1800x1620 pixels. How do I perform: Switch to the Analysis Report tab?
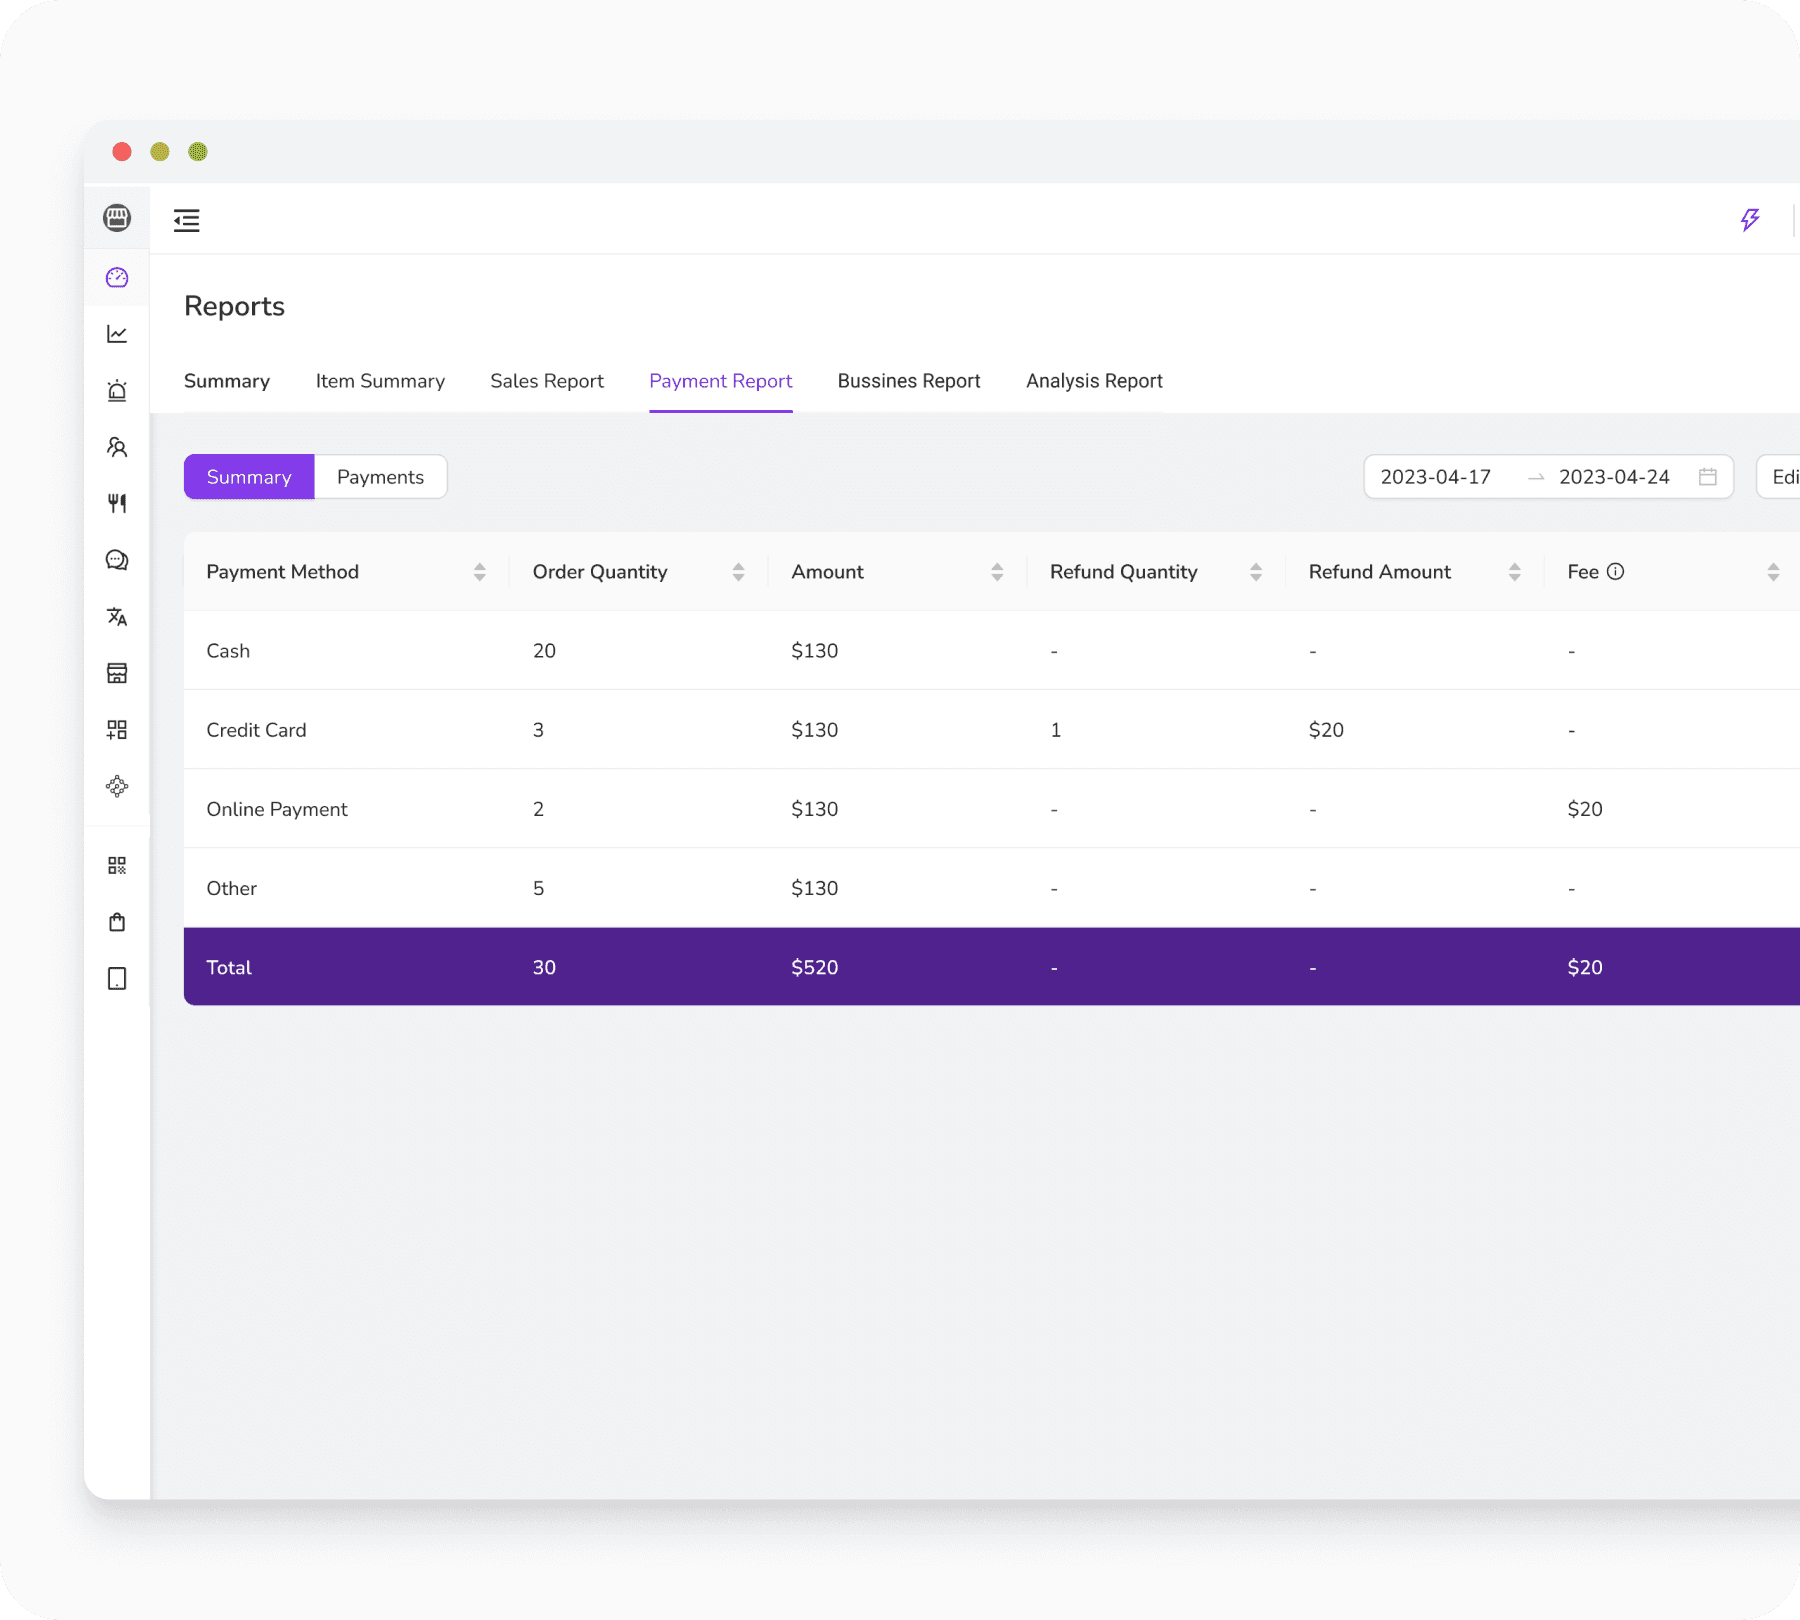pyautogui.click(x=1094, y=381)
